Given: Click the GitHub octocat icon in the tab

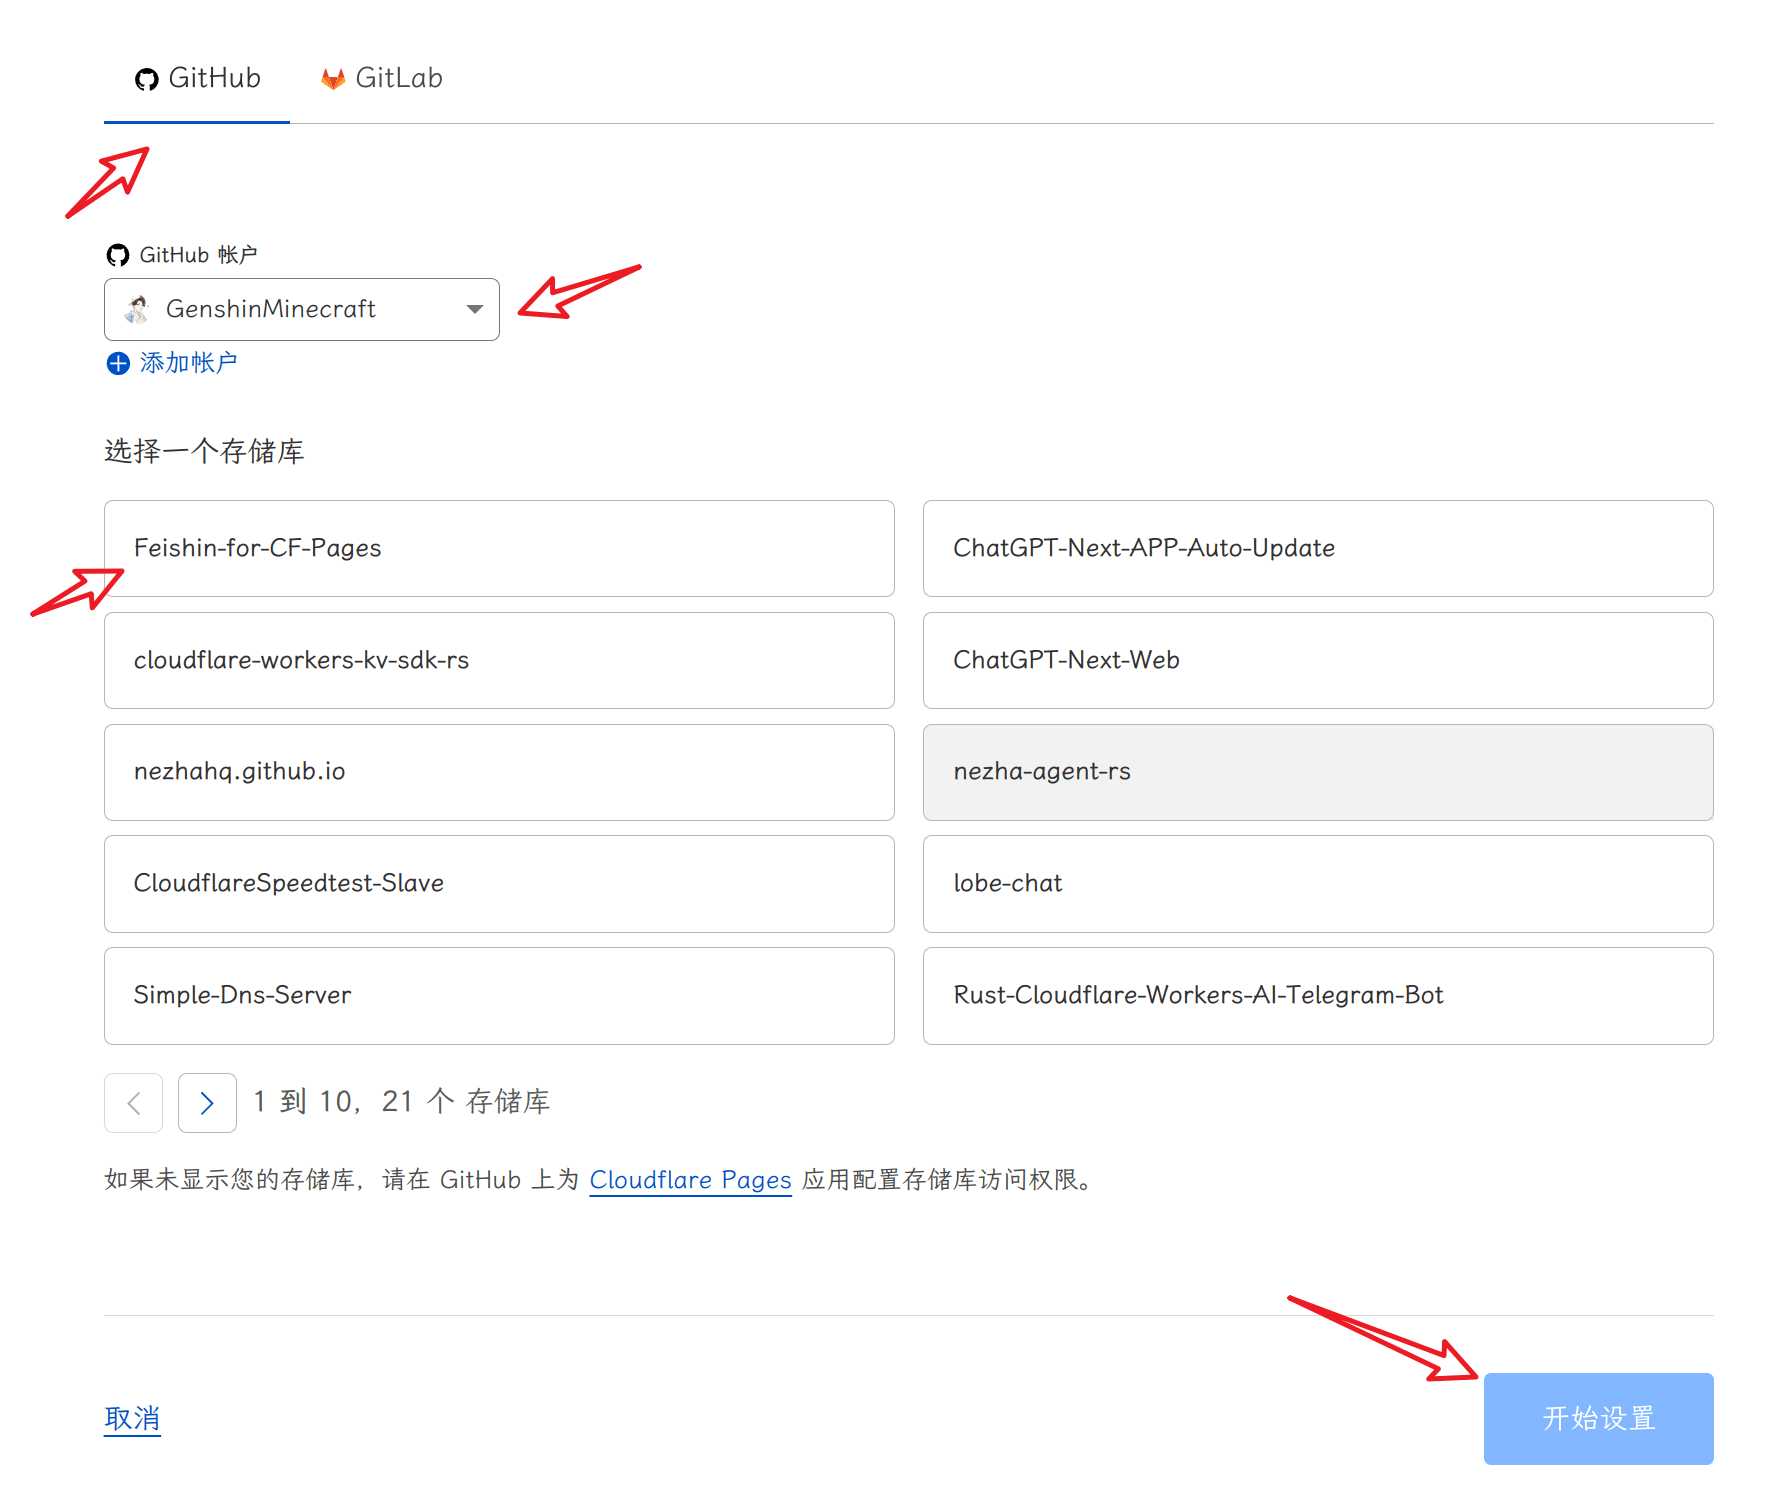Looking at the screenshot, I should click(x=147, y=80).
